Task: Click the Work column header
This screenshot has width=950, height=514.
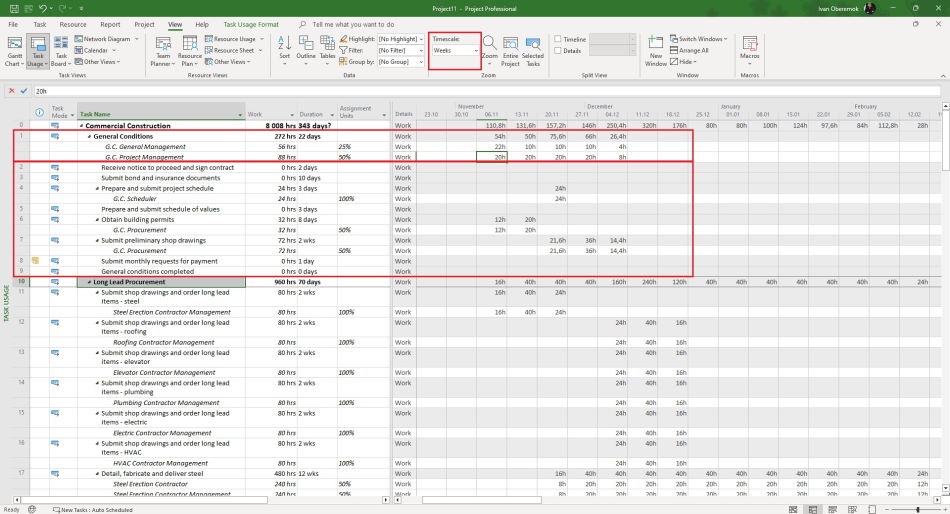Action: [x=271, y=114]
